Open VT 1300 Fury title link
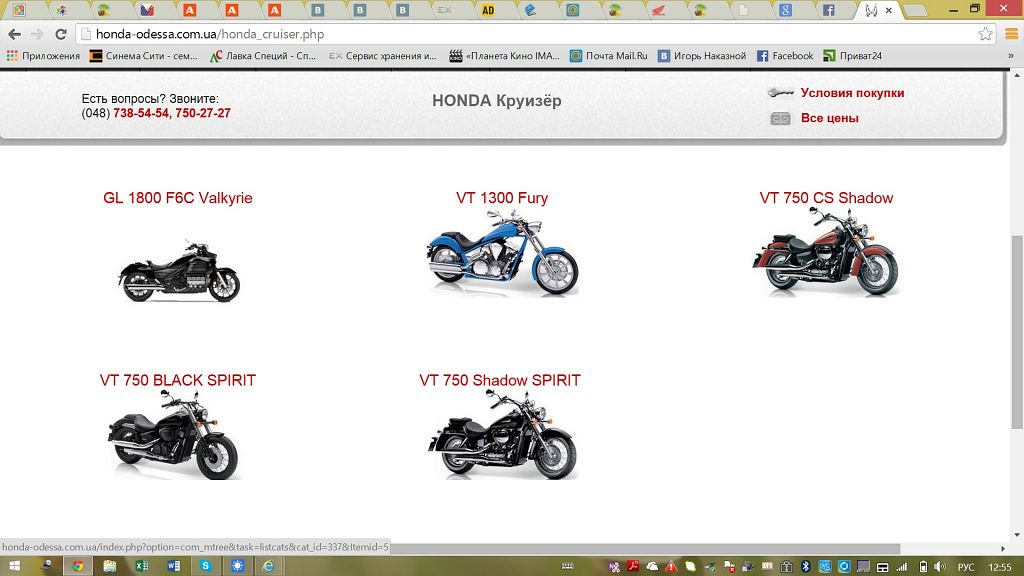The width and height of the screenshot is (1024, 576). click(x=502, y=198)
